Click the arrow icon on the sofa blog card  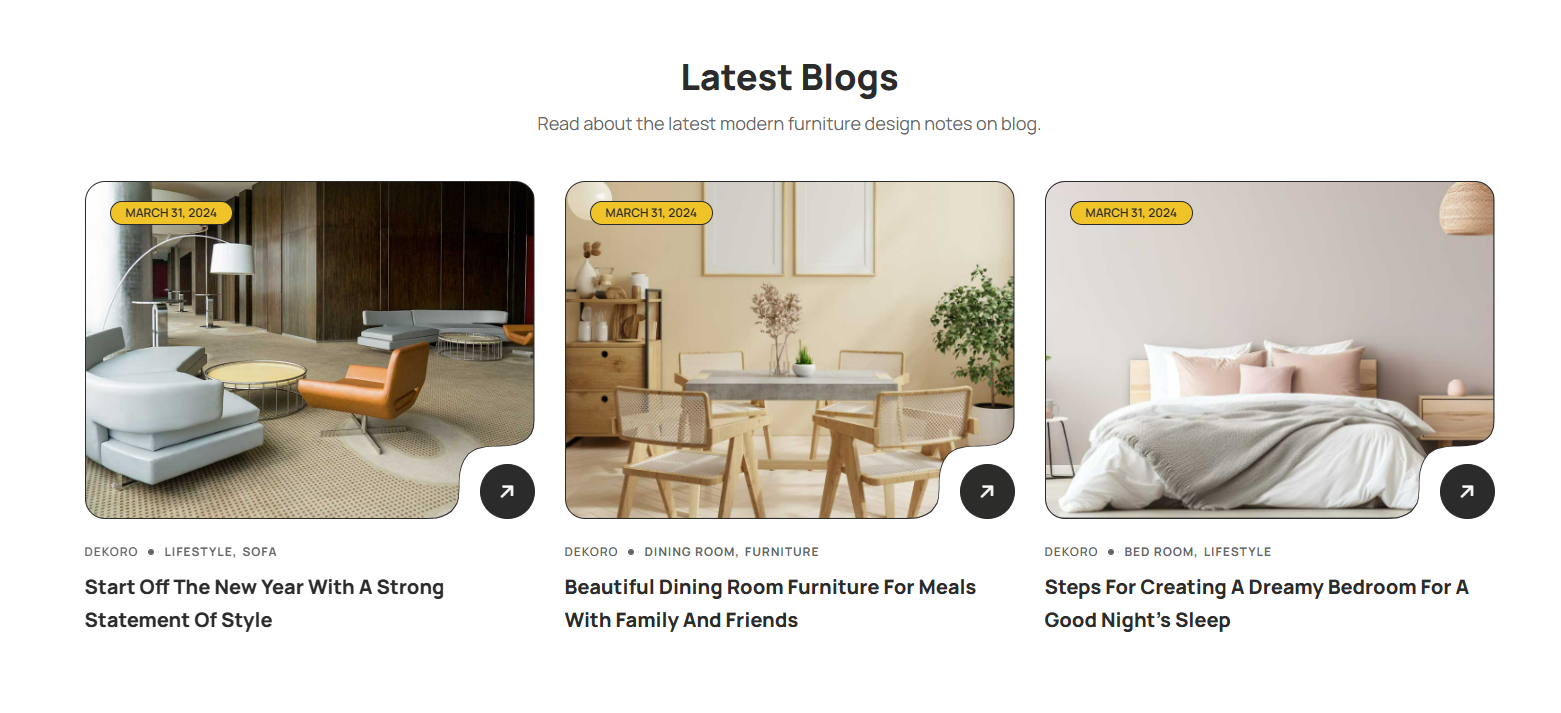[x=507, y=491]
